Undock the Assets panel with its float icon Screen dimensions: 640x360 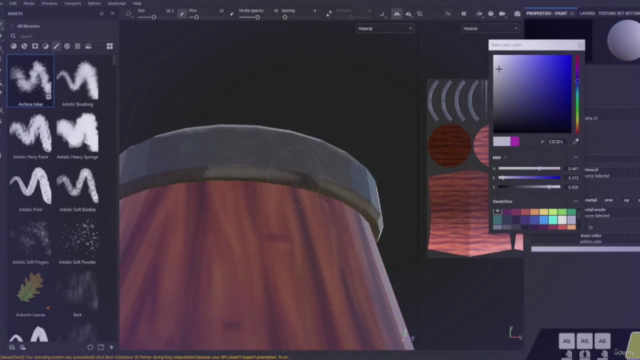pos(102,13)
